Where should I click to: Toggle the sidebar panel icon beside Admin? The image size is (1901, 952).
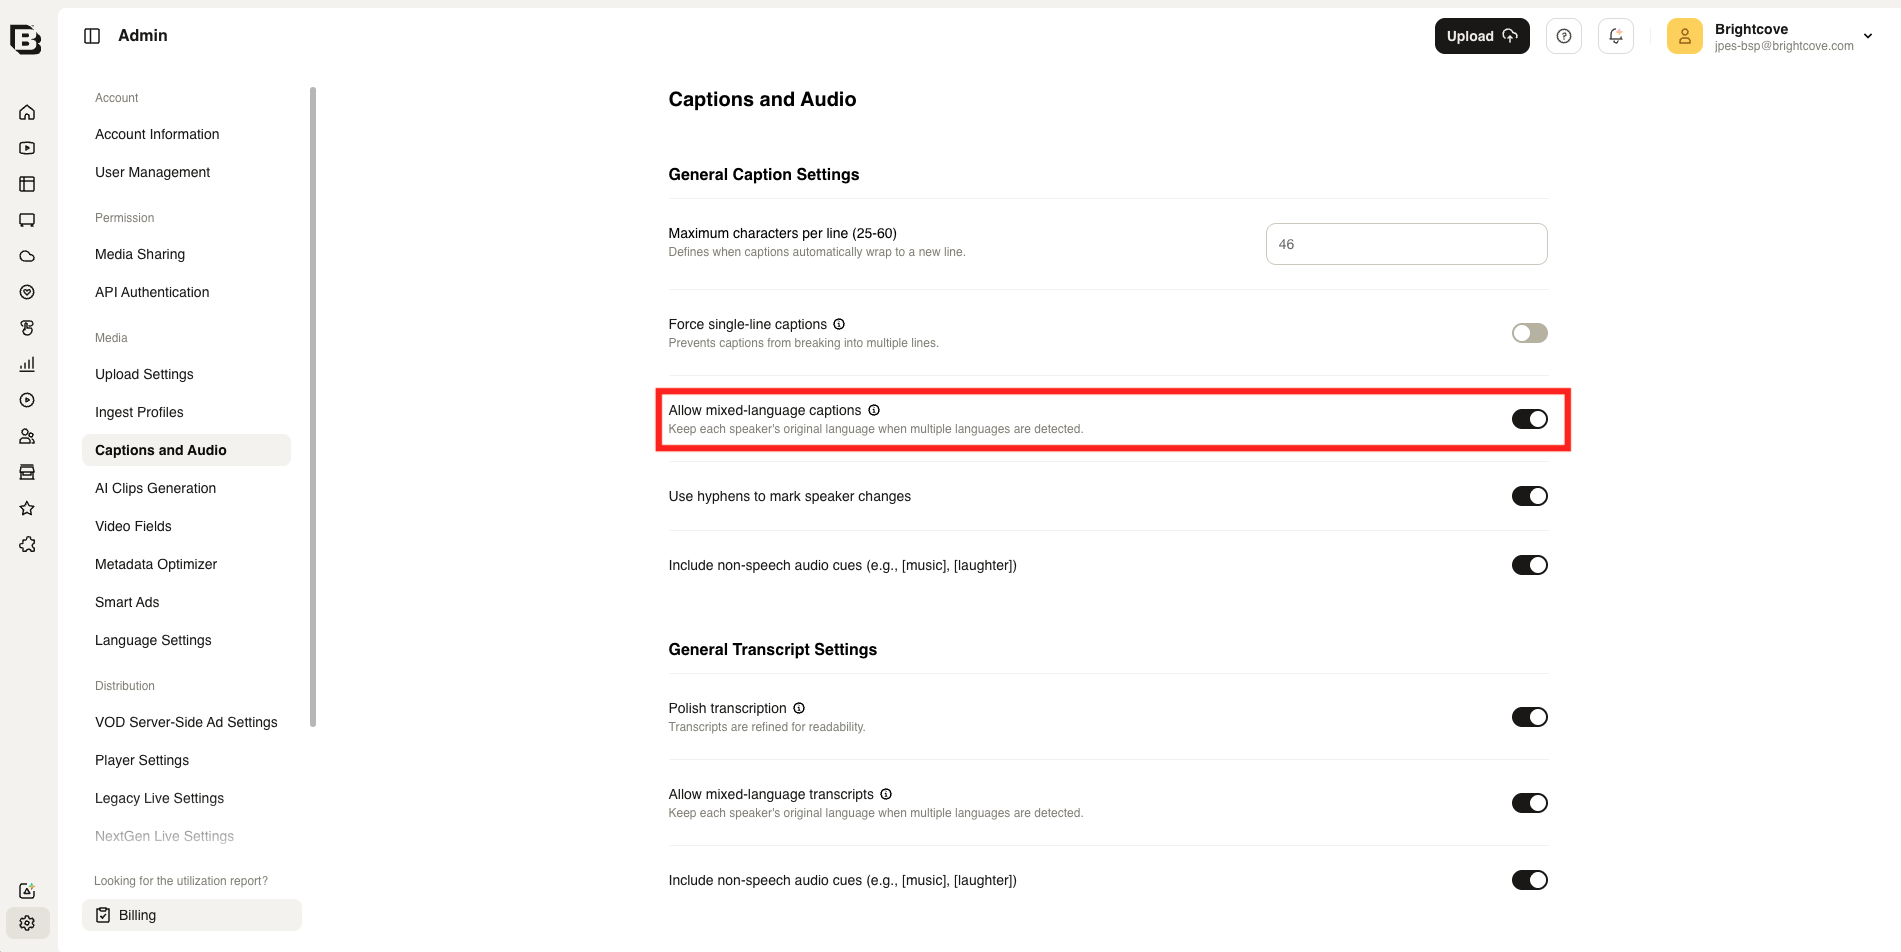coord(92,36)
